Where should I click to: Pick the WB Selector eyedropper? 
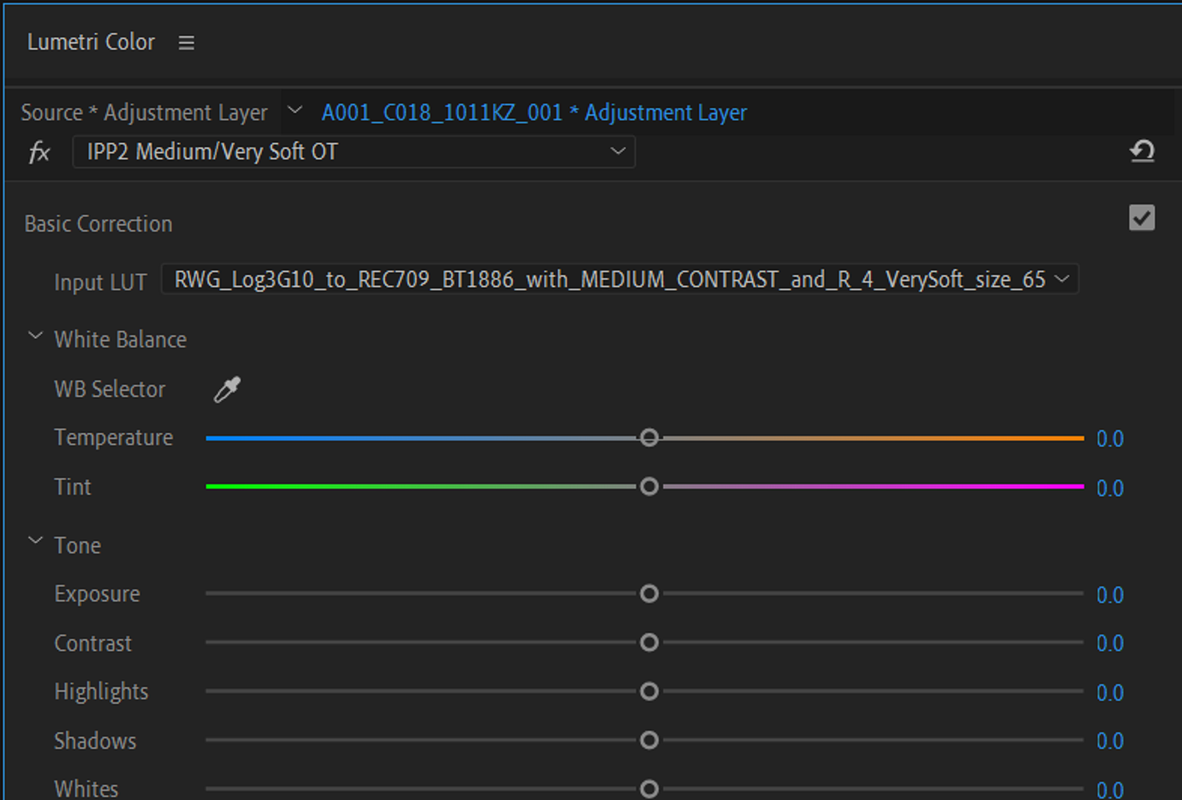pos(227,390)
